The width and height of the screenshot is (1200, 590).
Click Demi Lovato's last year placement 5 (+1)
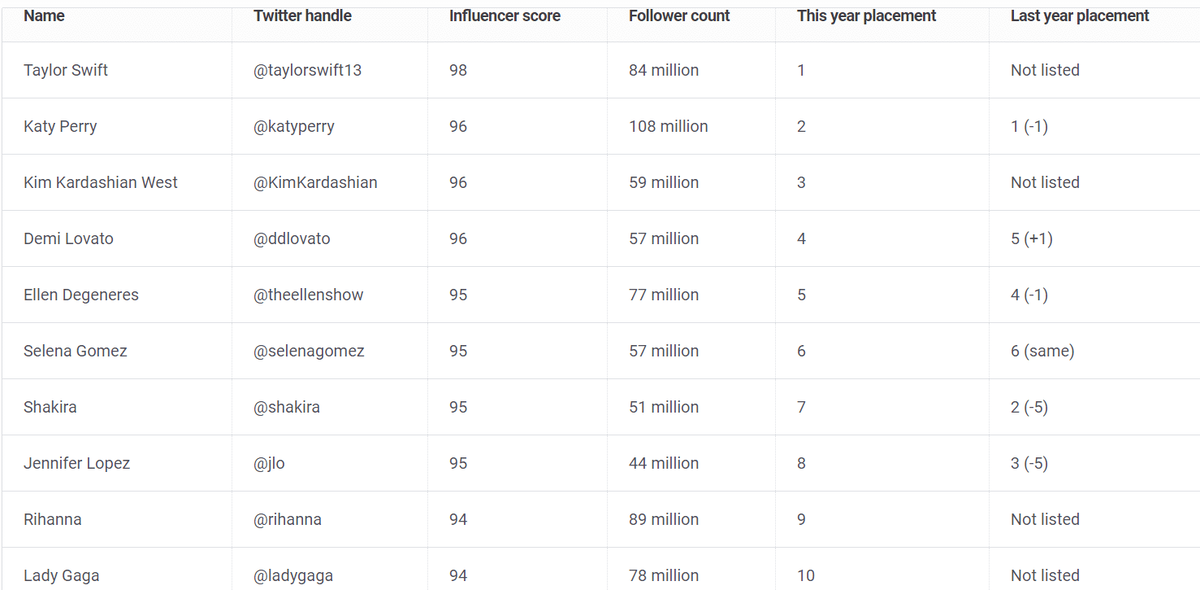coord(1031,238)
